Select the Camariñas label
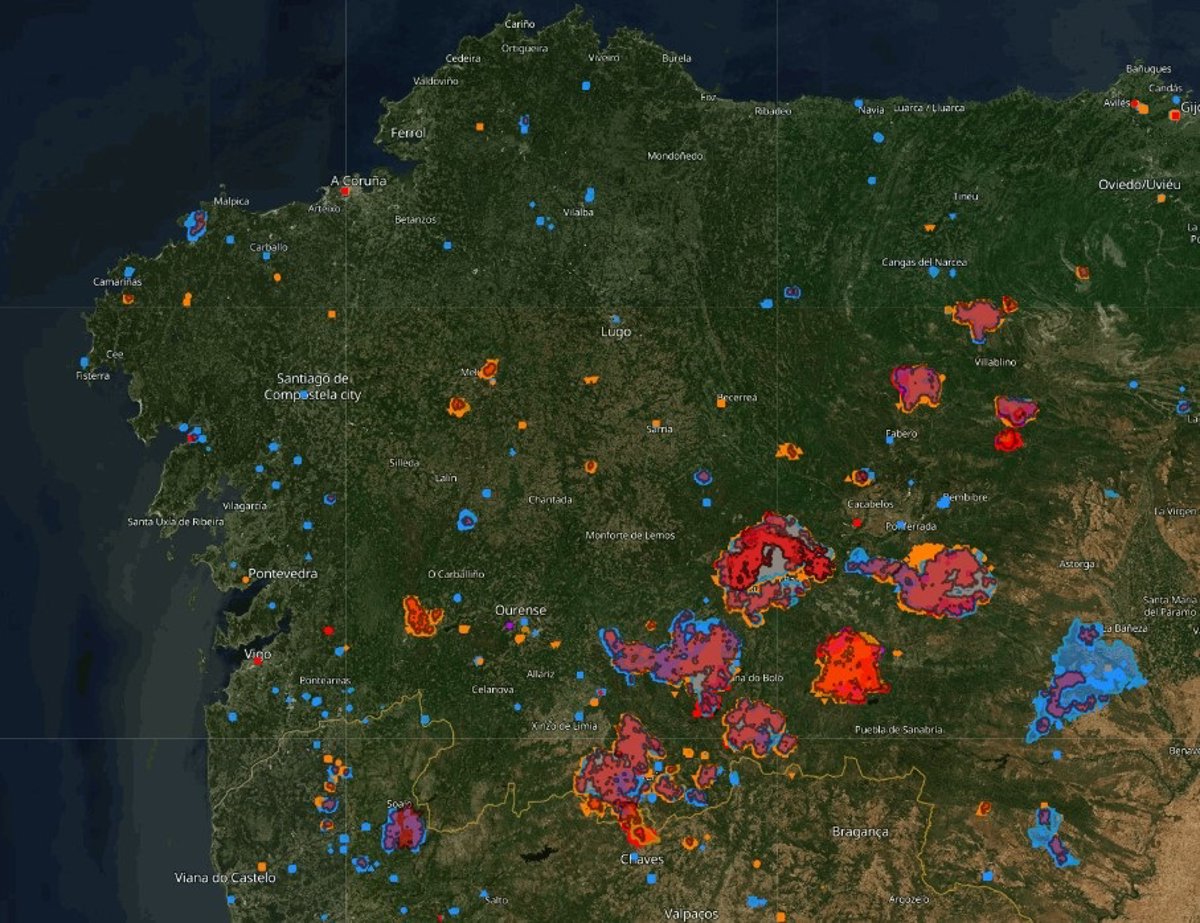This screenshot has height=923, width=1200. tap(117, 282)
